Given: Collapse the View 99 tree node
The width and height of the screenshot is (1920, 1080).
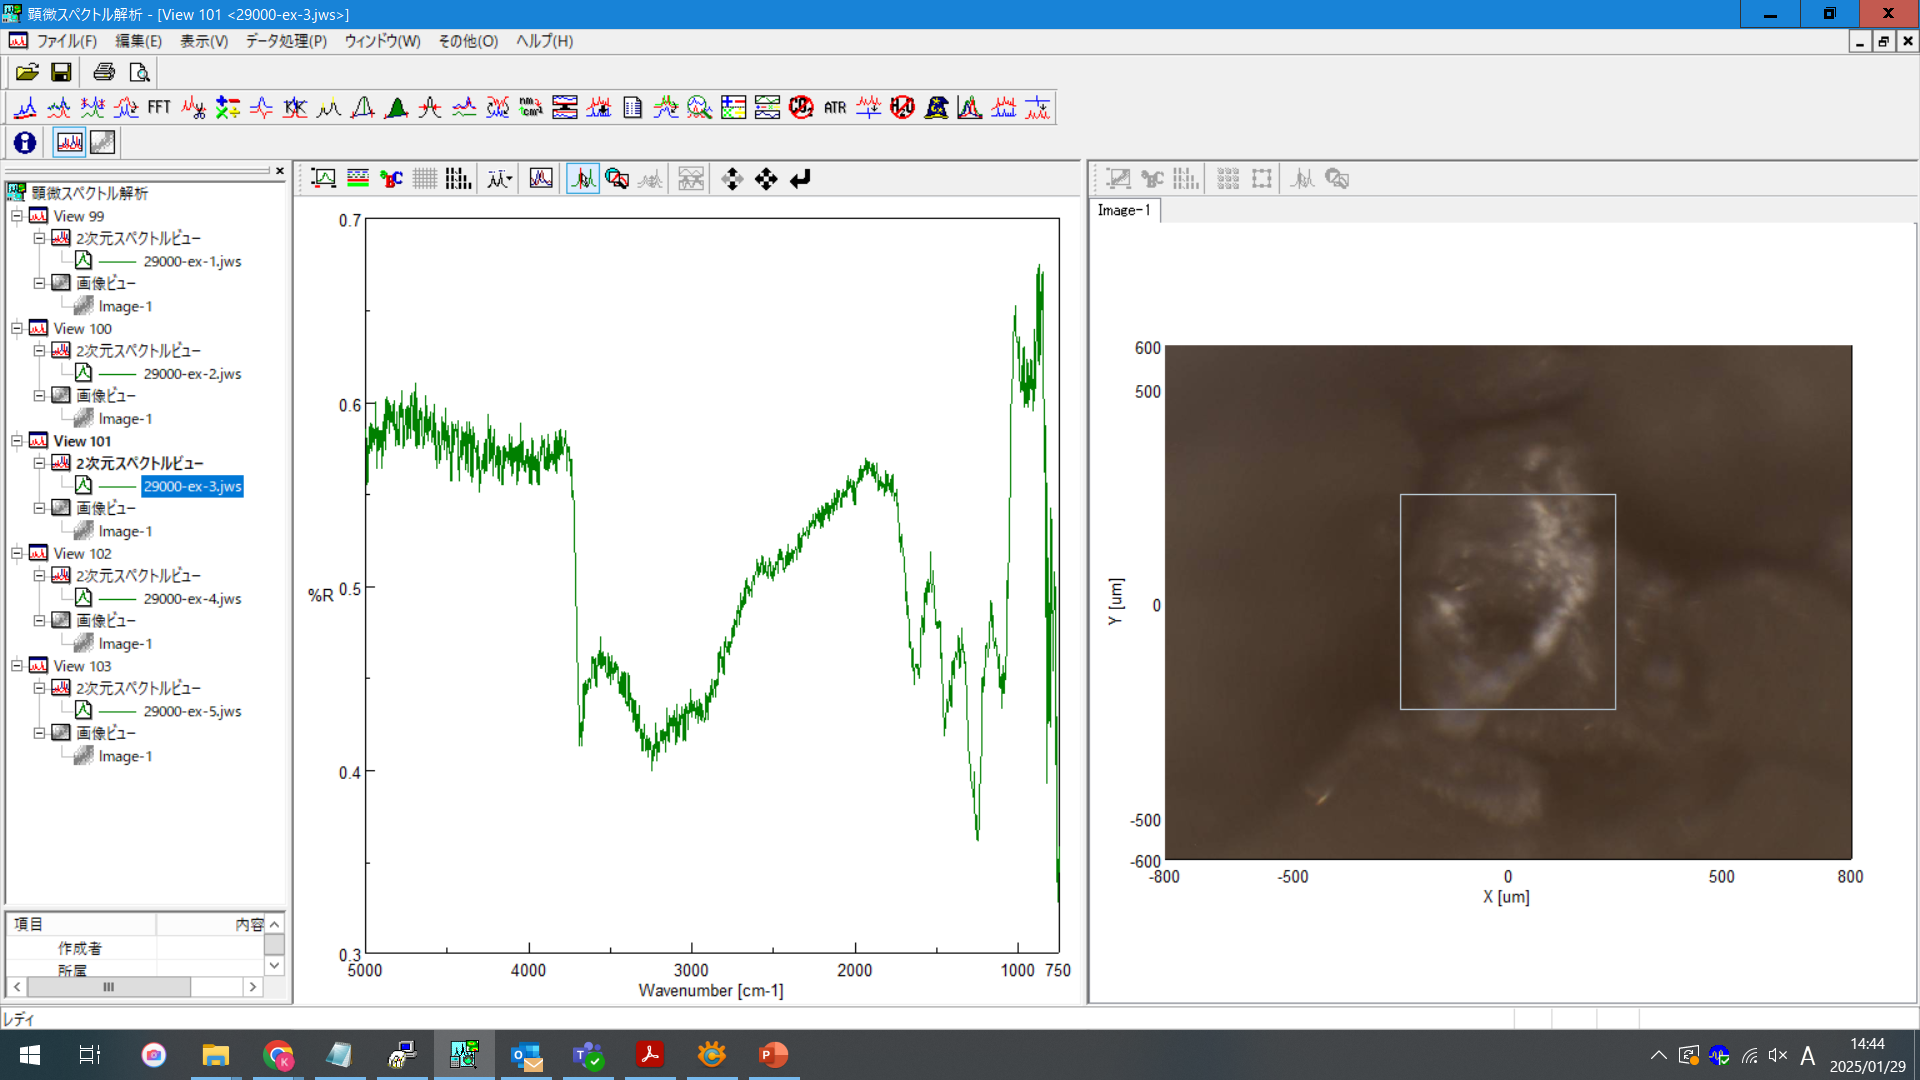Looking at the screenshot, I should coord(16,216).
